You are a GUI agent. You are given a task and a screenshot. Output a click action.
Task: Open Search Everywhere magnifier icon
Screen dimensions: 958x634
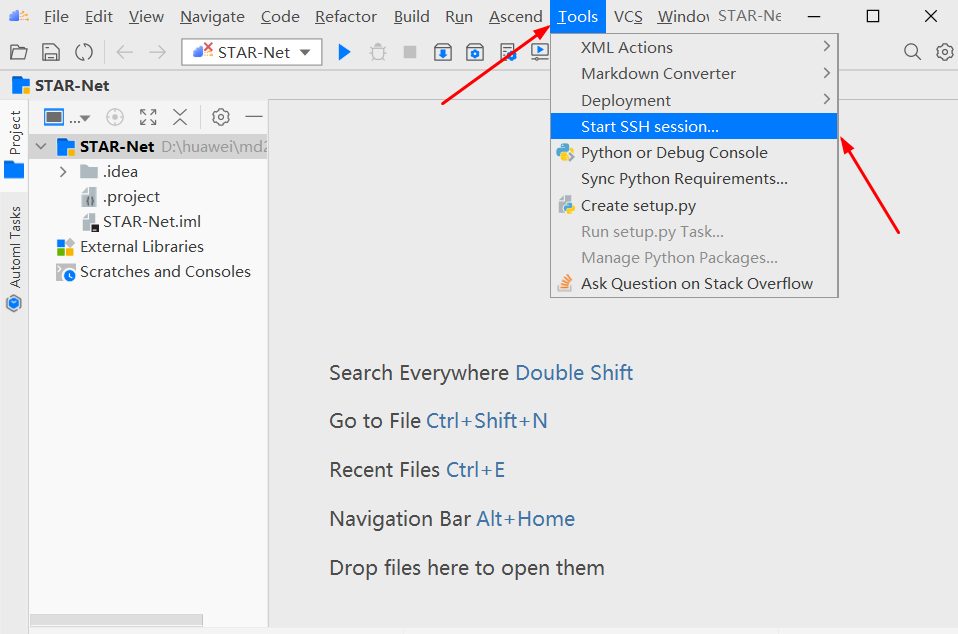(x=912, y=53)
